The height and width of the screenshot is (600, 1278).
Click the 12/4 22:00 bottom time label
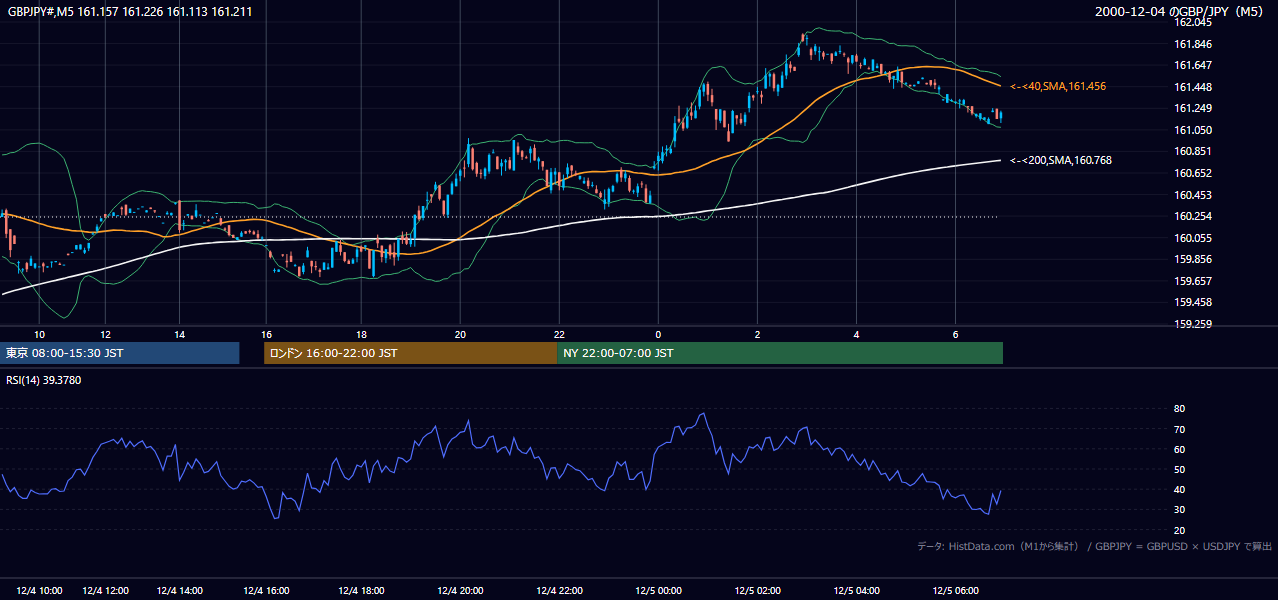click(x=559, y=591)
